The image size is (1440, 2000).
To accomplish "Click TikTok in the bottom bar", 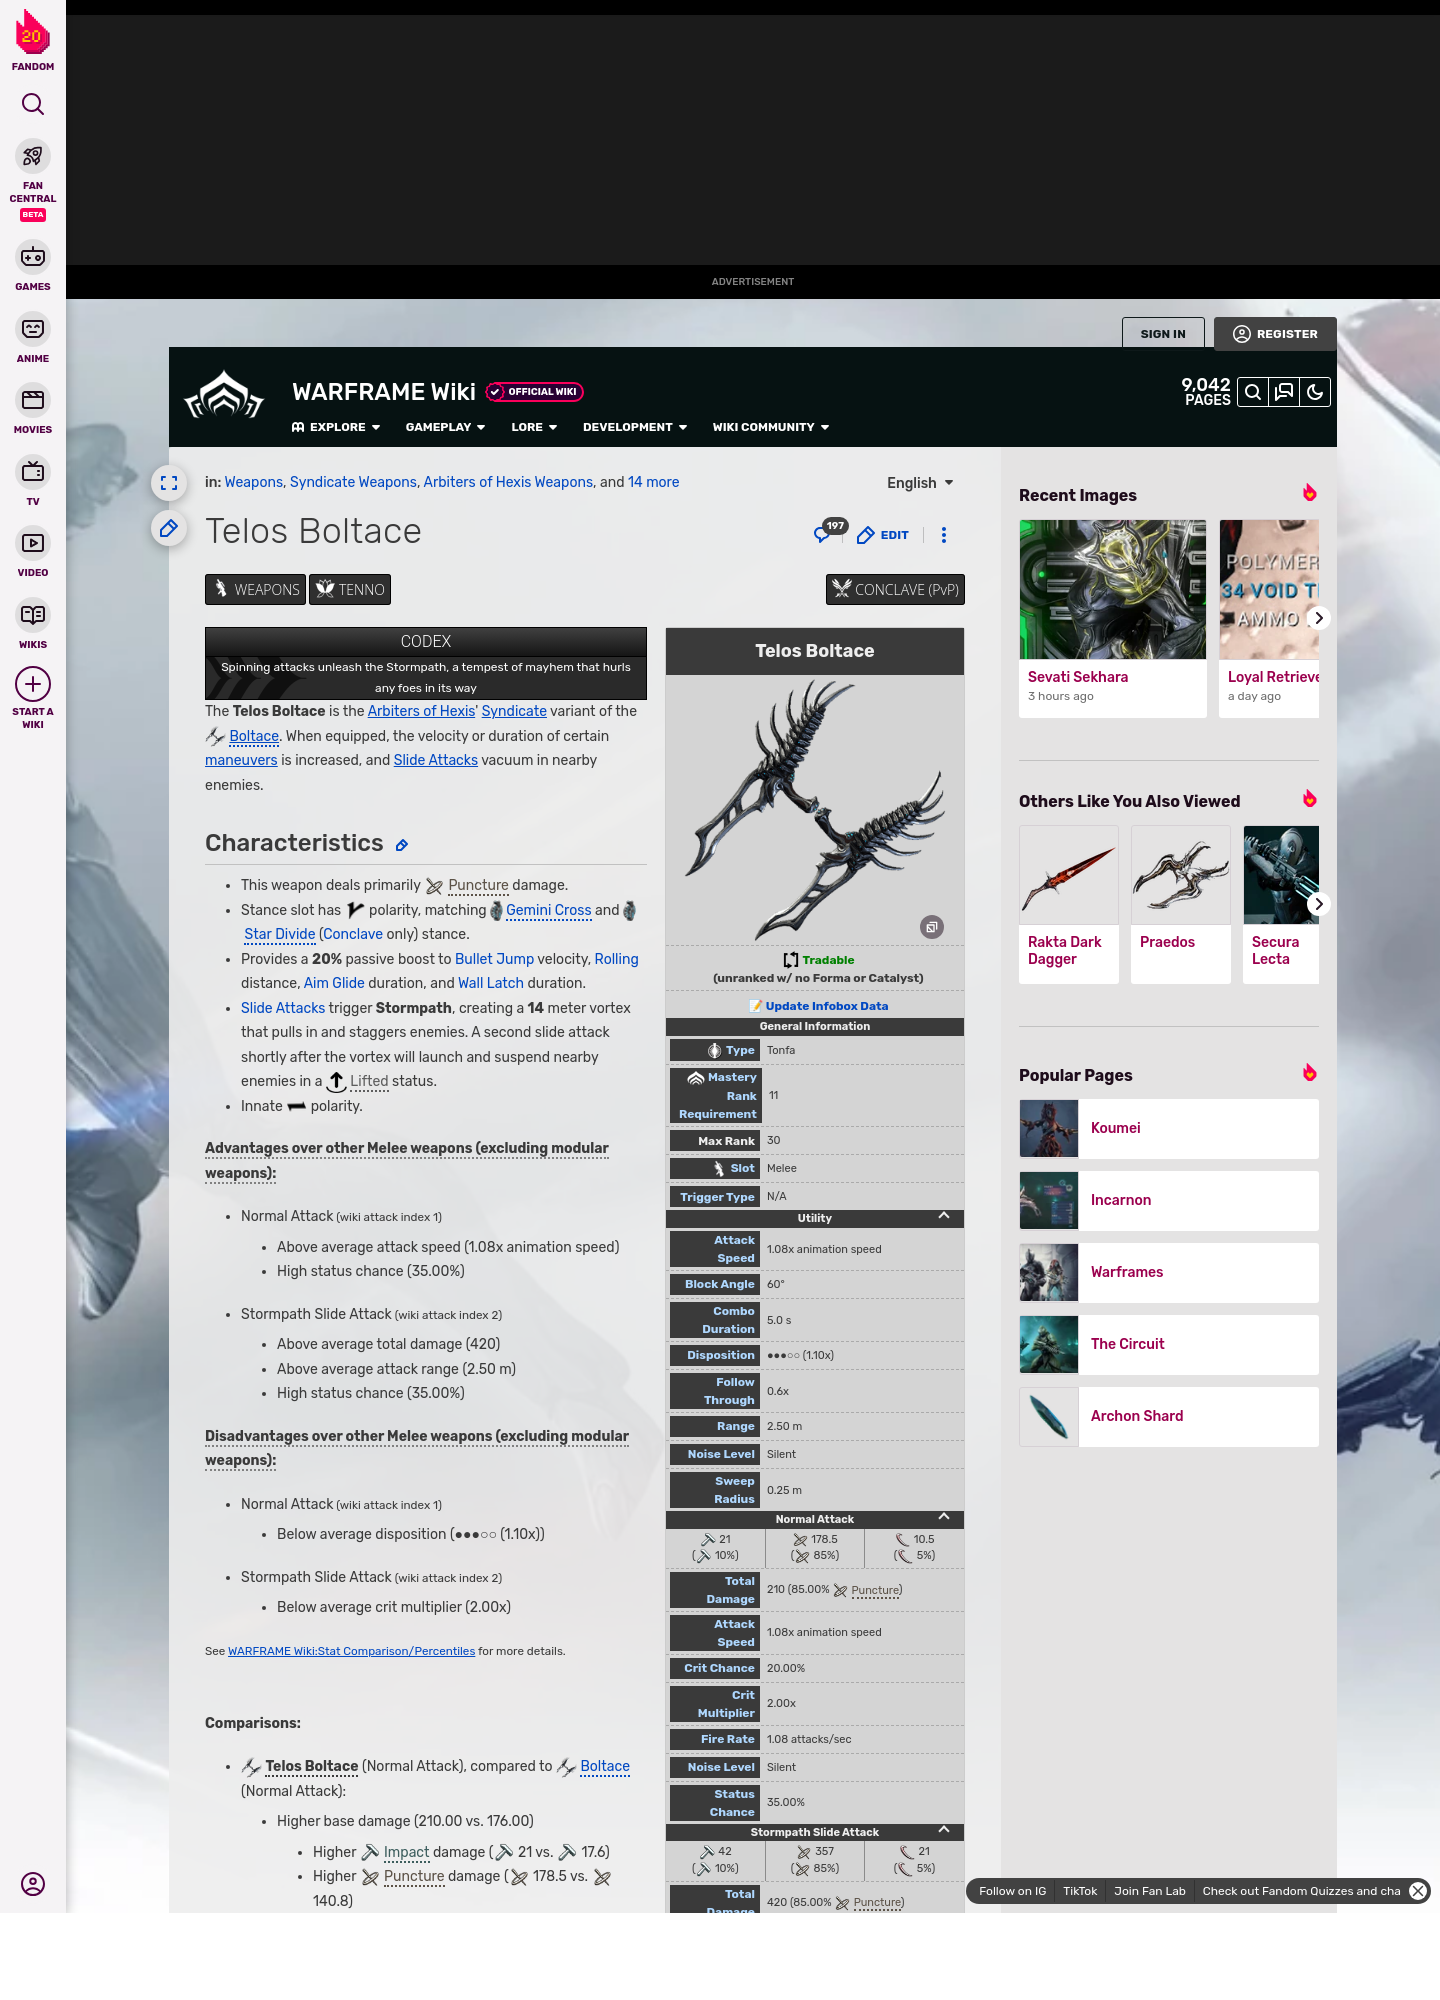I will pyautogui.click(x=1080, y=1891).
